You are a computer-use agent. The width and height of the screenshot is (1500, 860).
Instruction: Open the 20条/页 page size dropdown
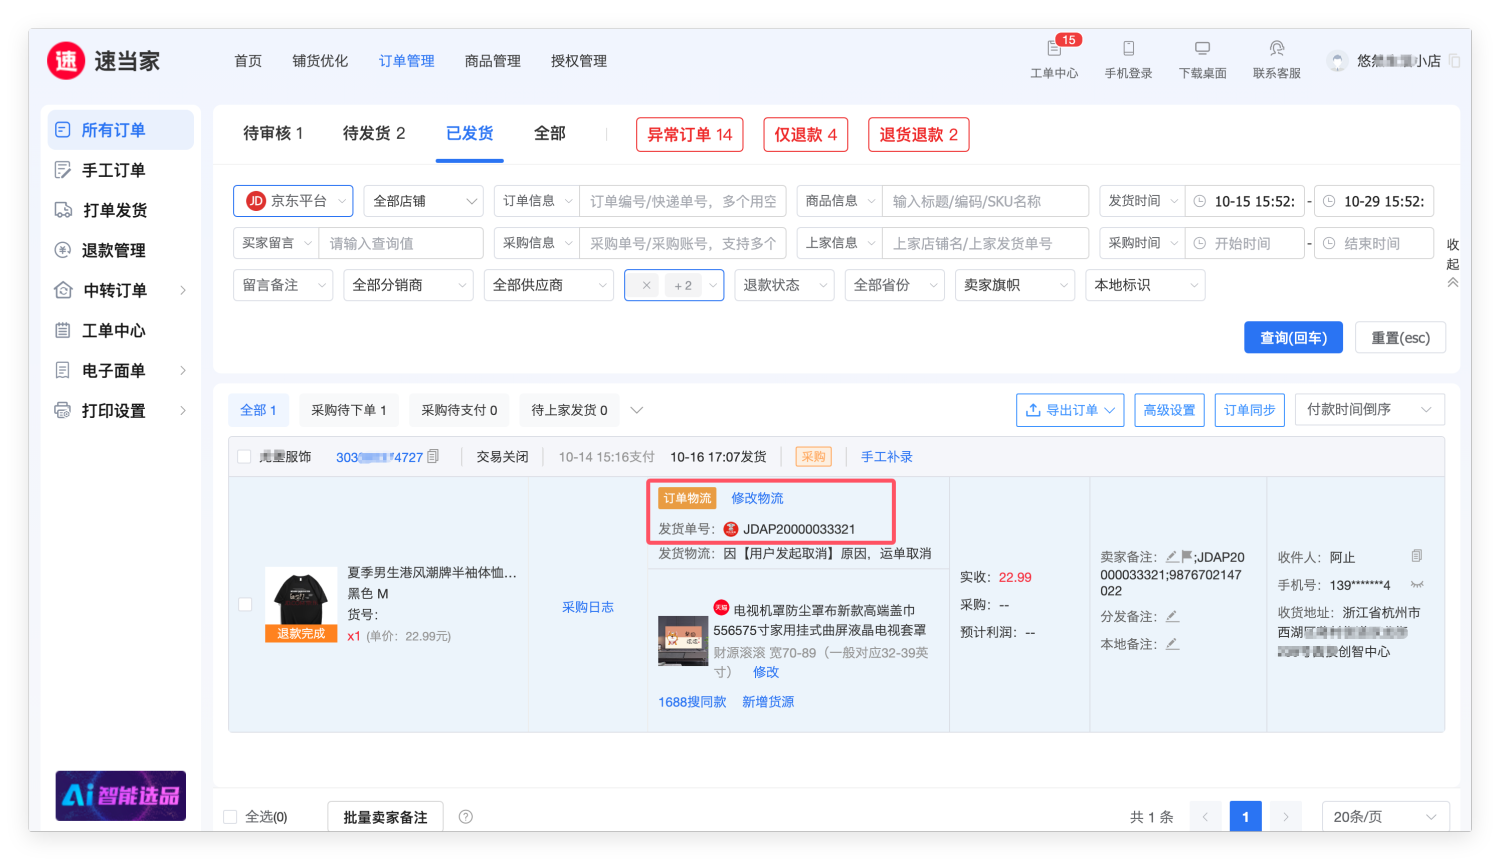[1385, 817]
